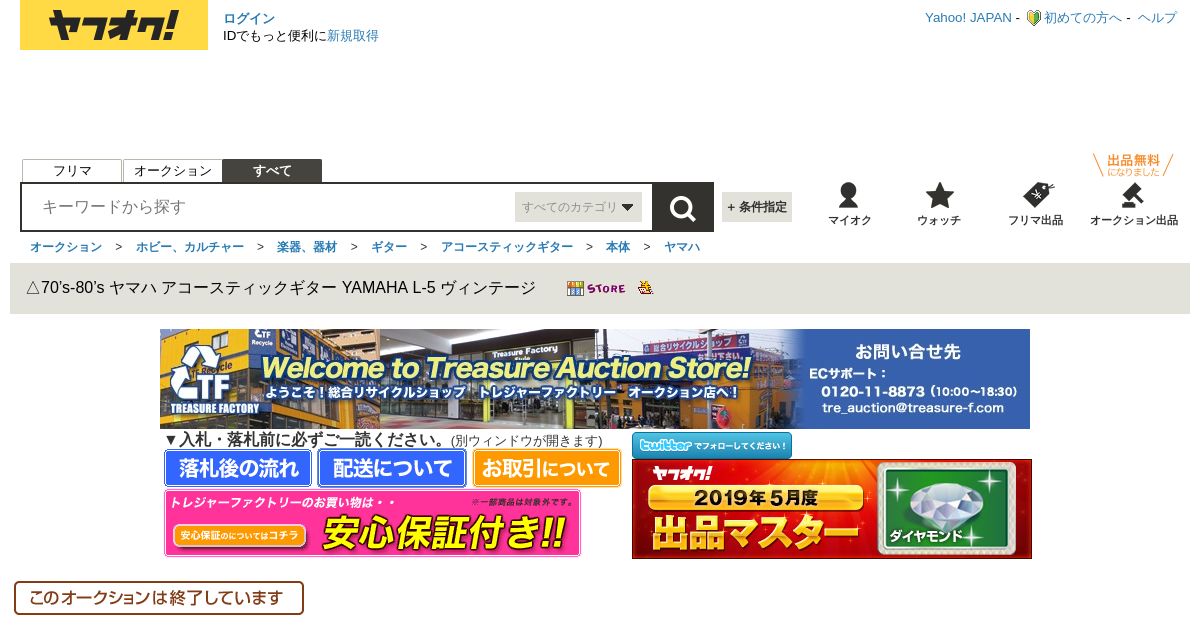Click the tre_auction@treasure-f.com email text

[x=912, y=408]
